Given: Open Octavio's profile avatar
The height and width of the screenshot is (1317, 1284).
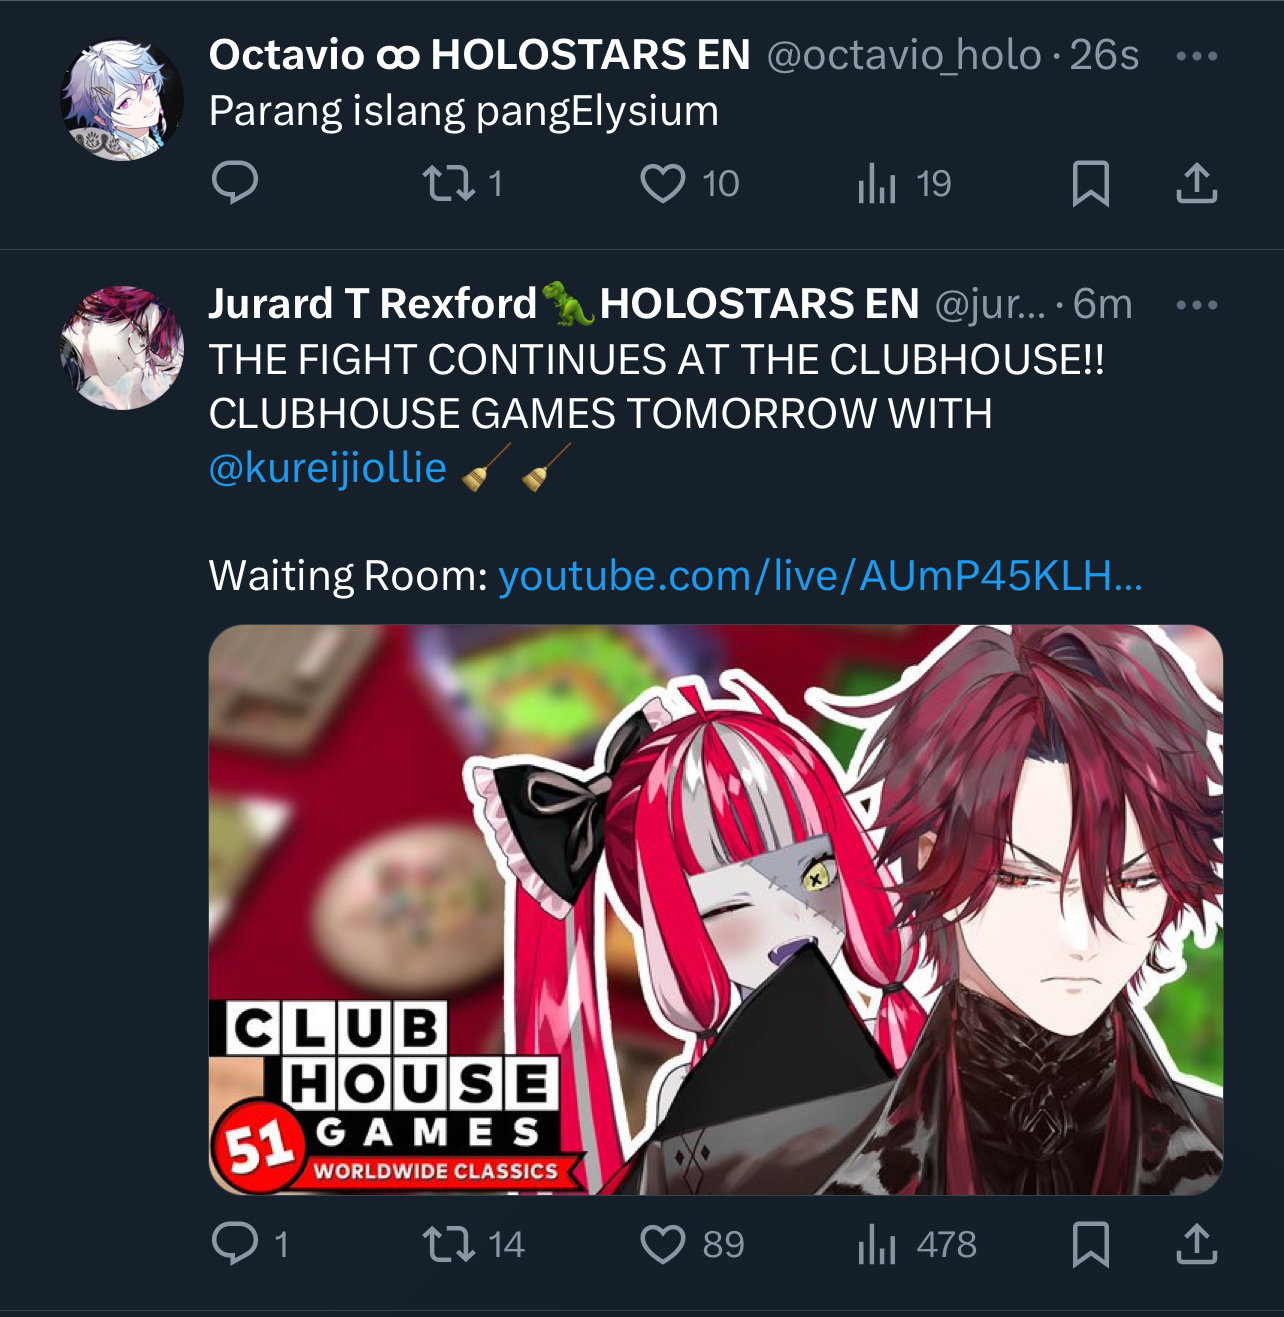Looking at the screenshot, I should (x=122, y=100).
